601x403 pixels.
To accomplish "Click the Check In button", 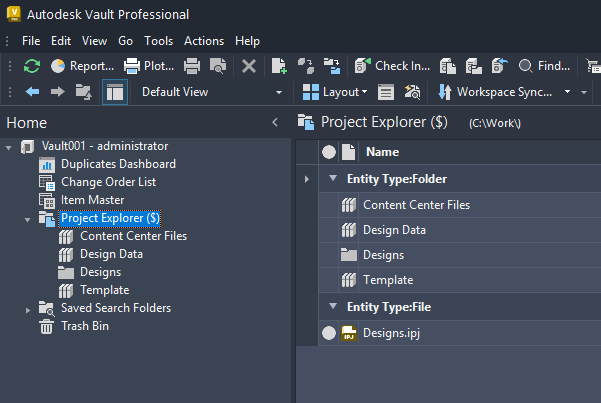I will tap(392, 66).
